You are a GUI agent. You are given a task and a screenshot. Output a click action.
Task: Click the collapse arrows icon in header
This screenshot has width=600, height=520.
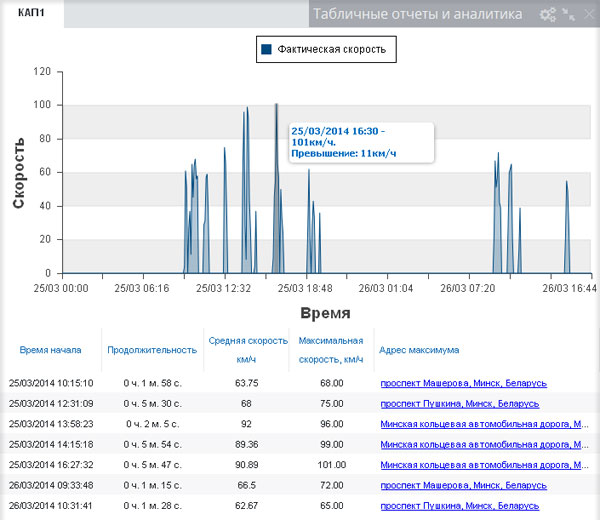[568, 15]
